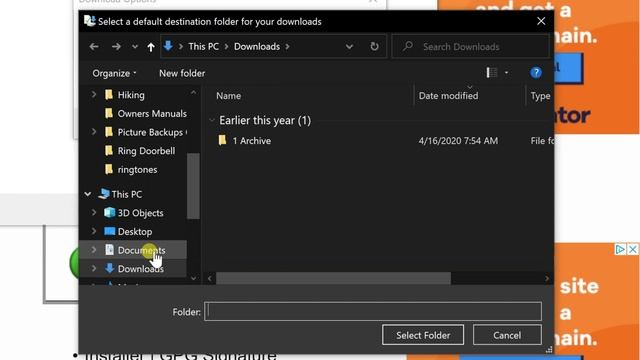
Task: Expand the 3D Objects node
Action: [94, 213]
